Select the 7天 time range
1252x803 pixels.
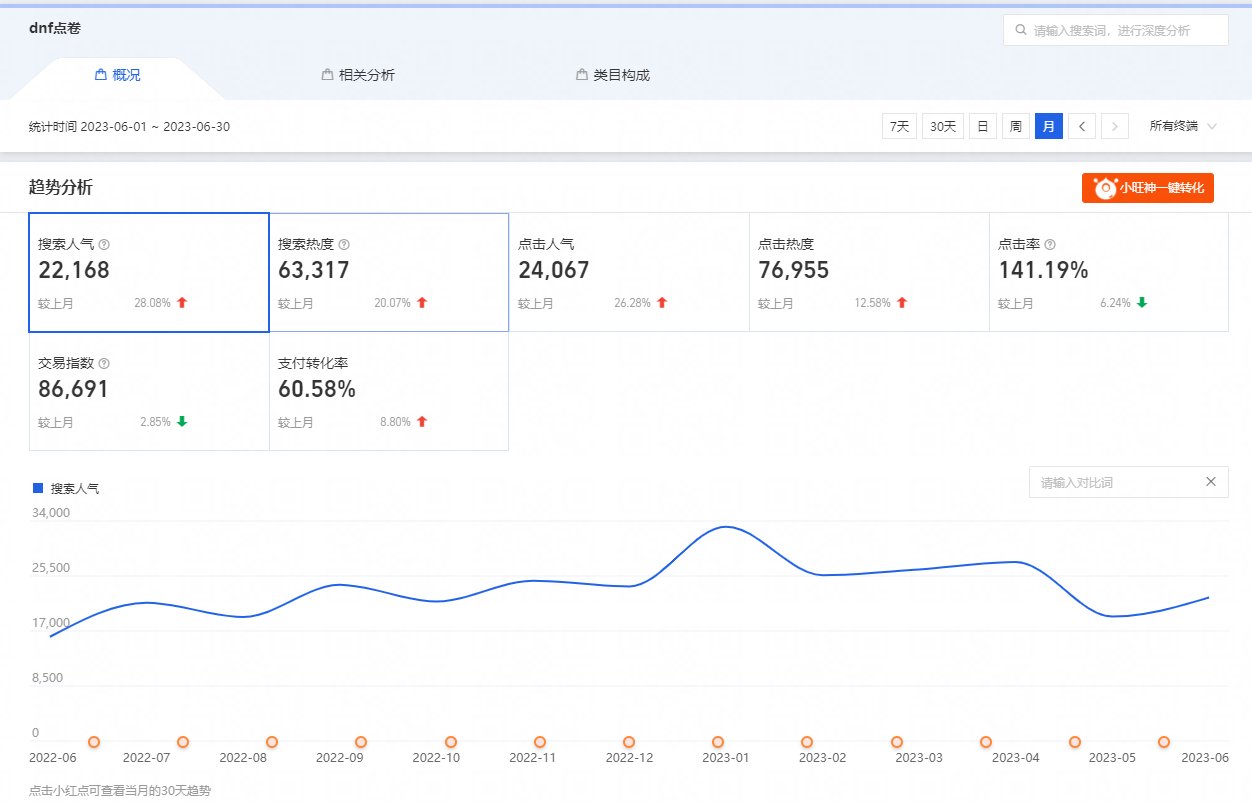(x=899, y=126)
